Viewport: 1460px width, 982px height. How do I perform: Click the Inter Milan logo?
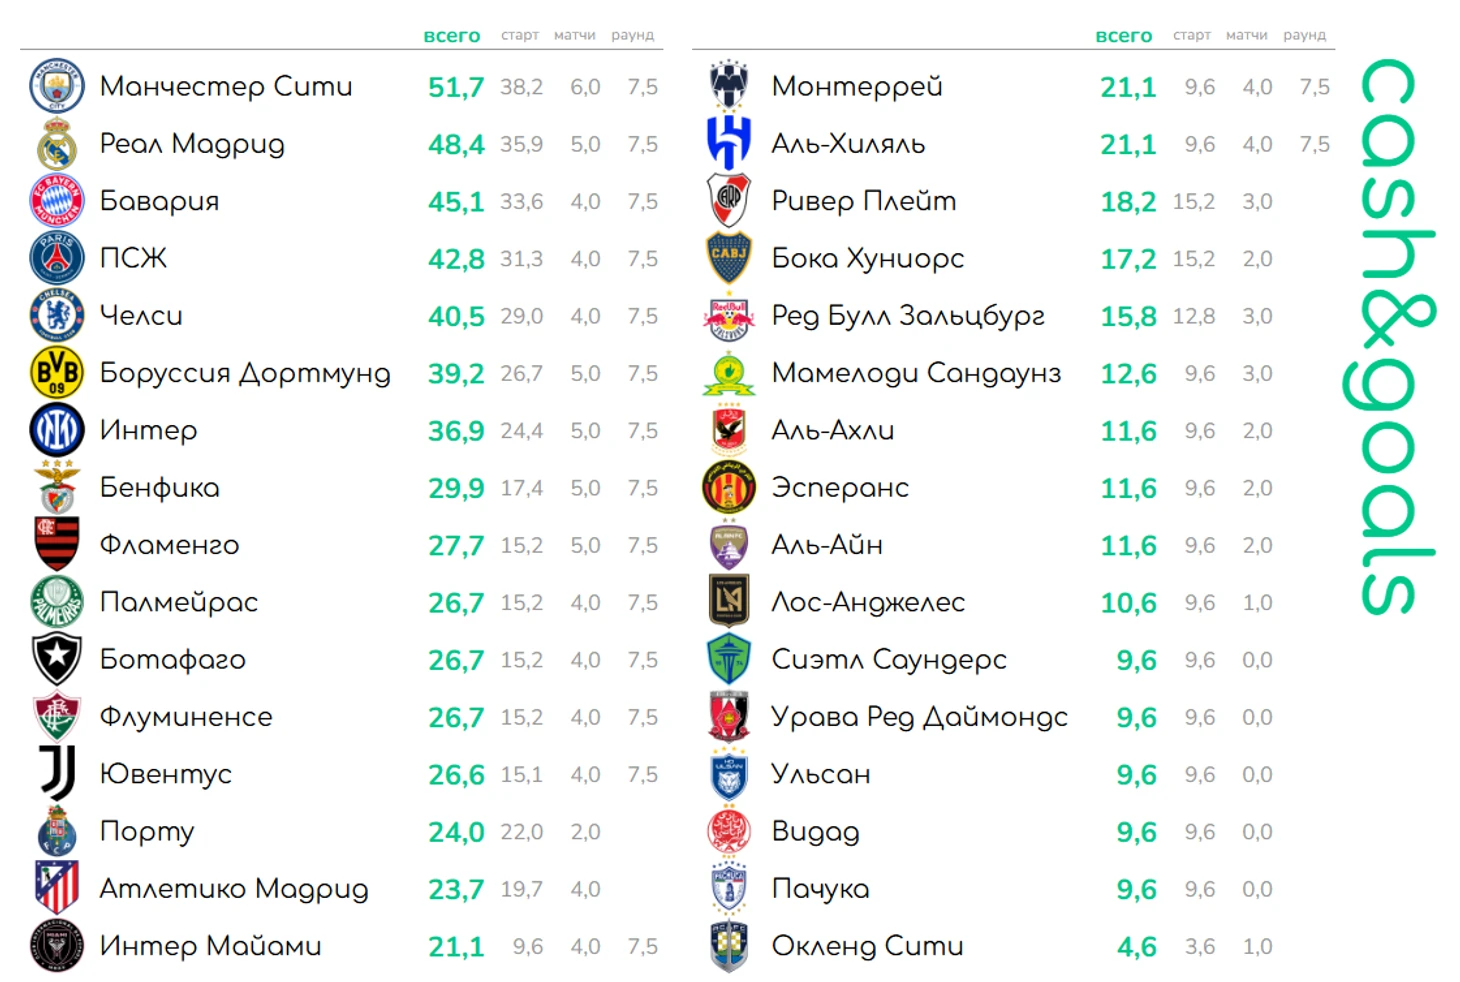click(x=57, y=430)
